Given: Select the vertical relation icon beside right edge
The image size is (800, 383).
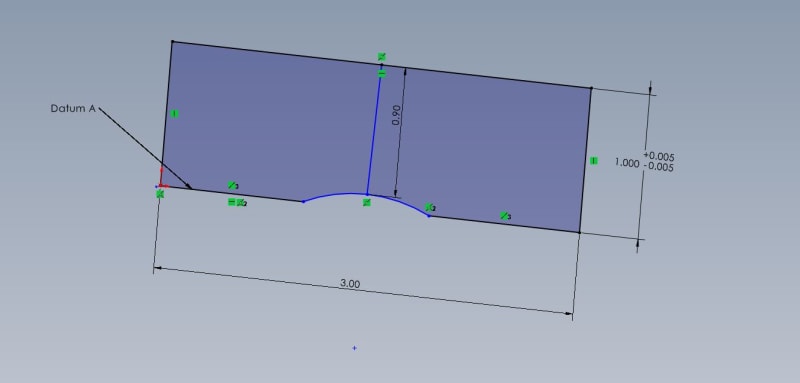Looking at the screenshot, I should [x=593, y=161].
